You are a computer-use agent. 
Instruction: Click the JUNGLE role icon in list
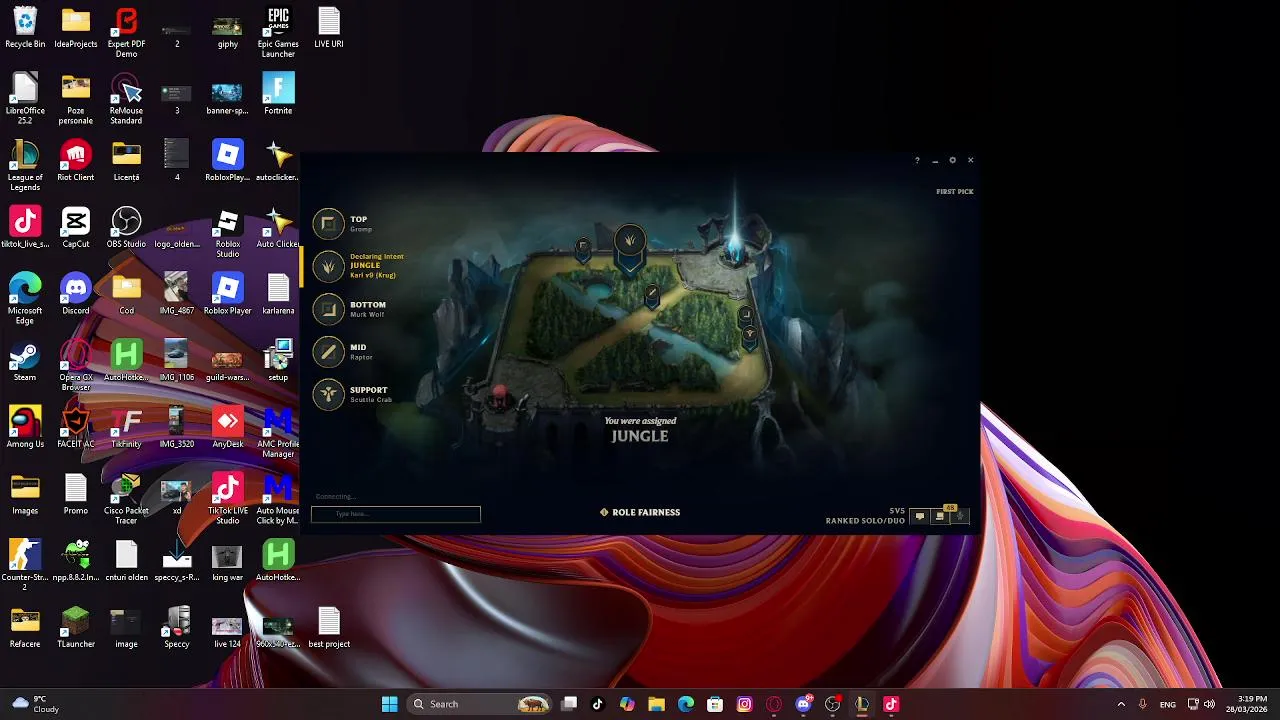click(328, 267)
